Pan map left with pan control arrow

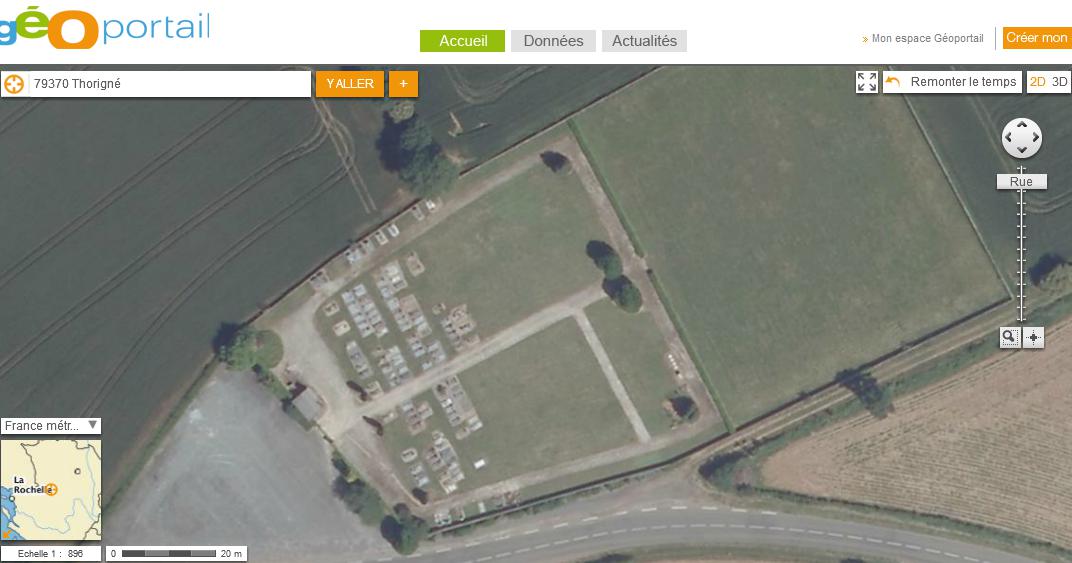[x=1009, y=138]
